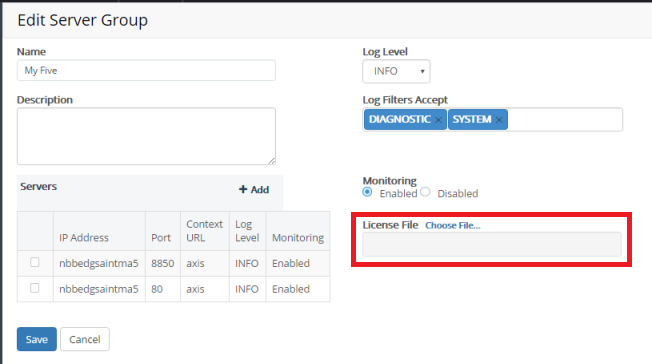
Task: Click the SYSTEM tag label
Action: coord(472,119)
